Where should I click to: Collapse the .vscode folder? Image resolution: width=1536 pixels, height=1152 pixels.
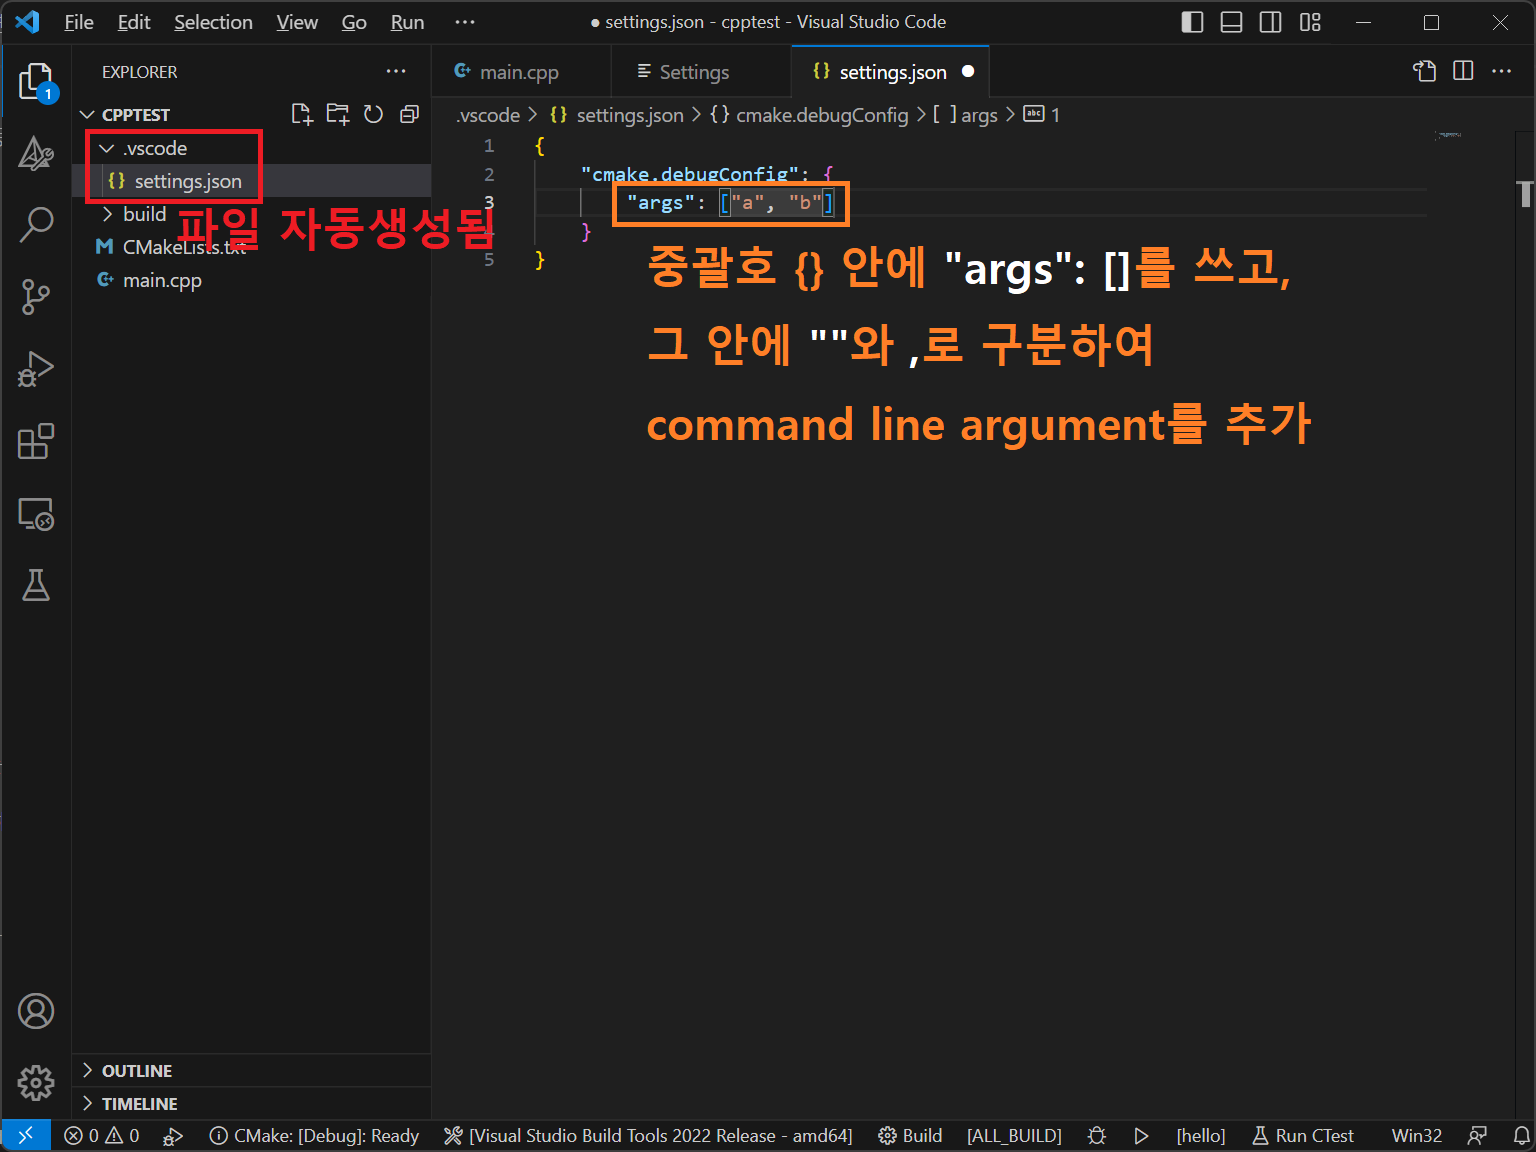[x=107, y=148]
